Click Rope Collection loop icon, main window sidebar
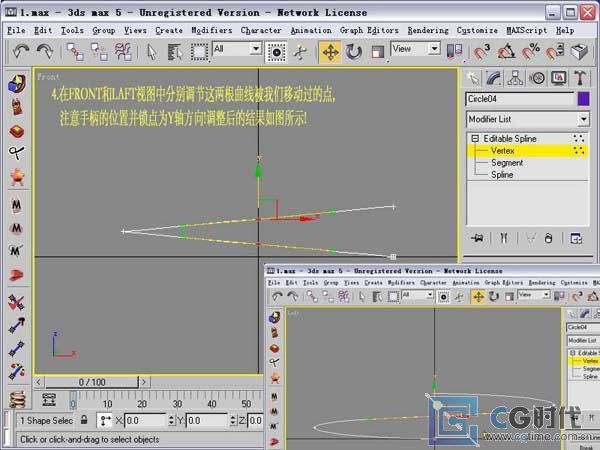The image size is (600, 450). tap(16, 153)
